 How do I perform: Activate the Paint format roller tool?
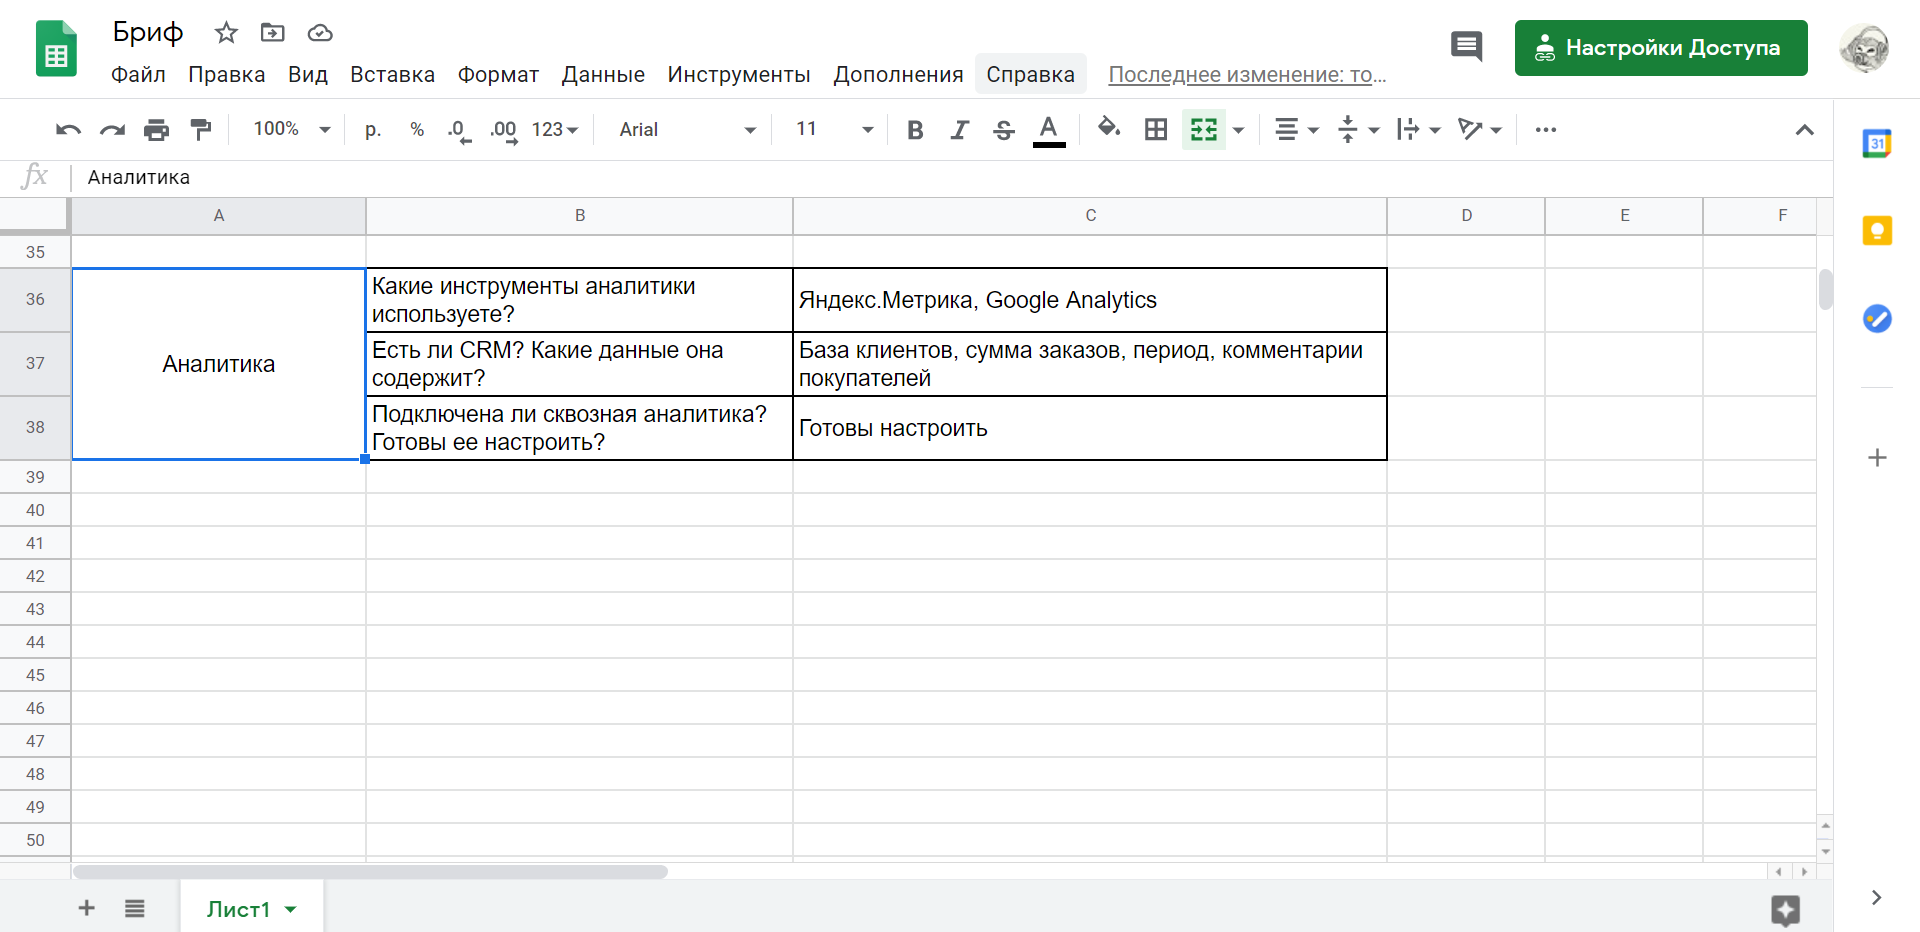(201, 130)
